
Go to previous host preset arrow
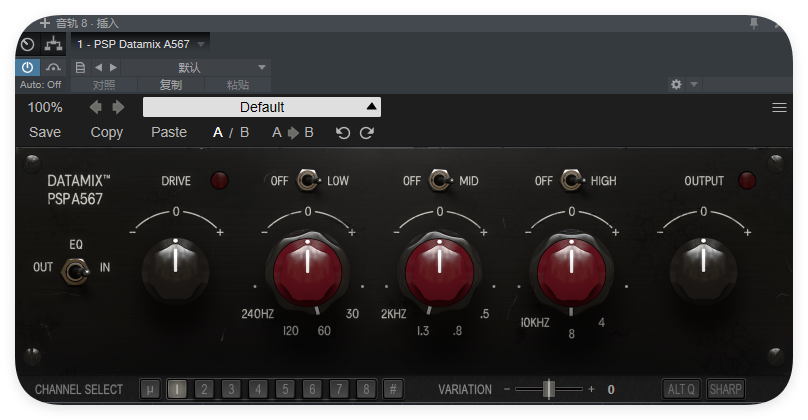pyautogui.click(x=98, y=68)
